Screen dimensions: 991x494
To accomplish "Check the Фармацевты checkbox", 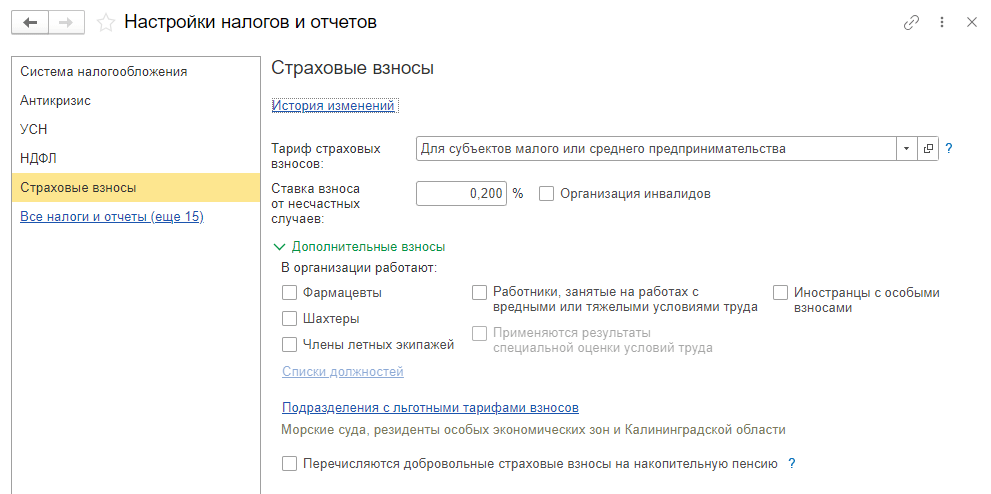I will 290,293.
